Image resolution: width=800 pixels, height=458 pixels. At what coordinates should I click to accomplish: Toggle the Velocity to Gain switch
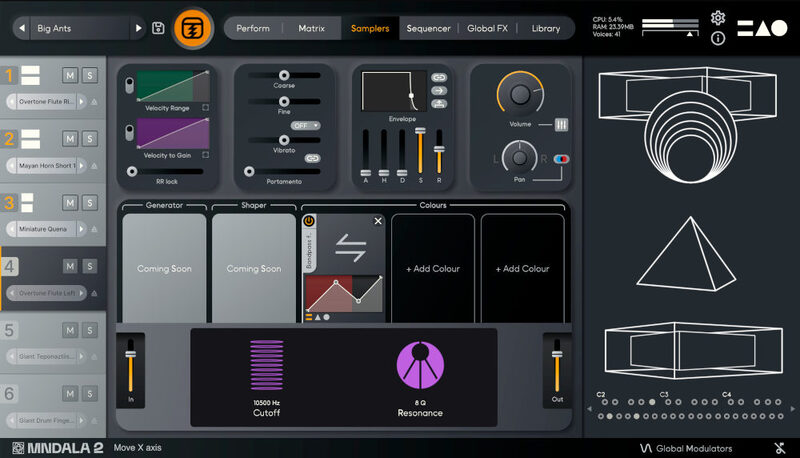130,133
